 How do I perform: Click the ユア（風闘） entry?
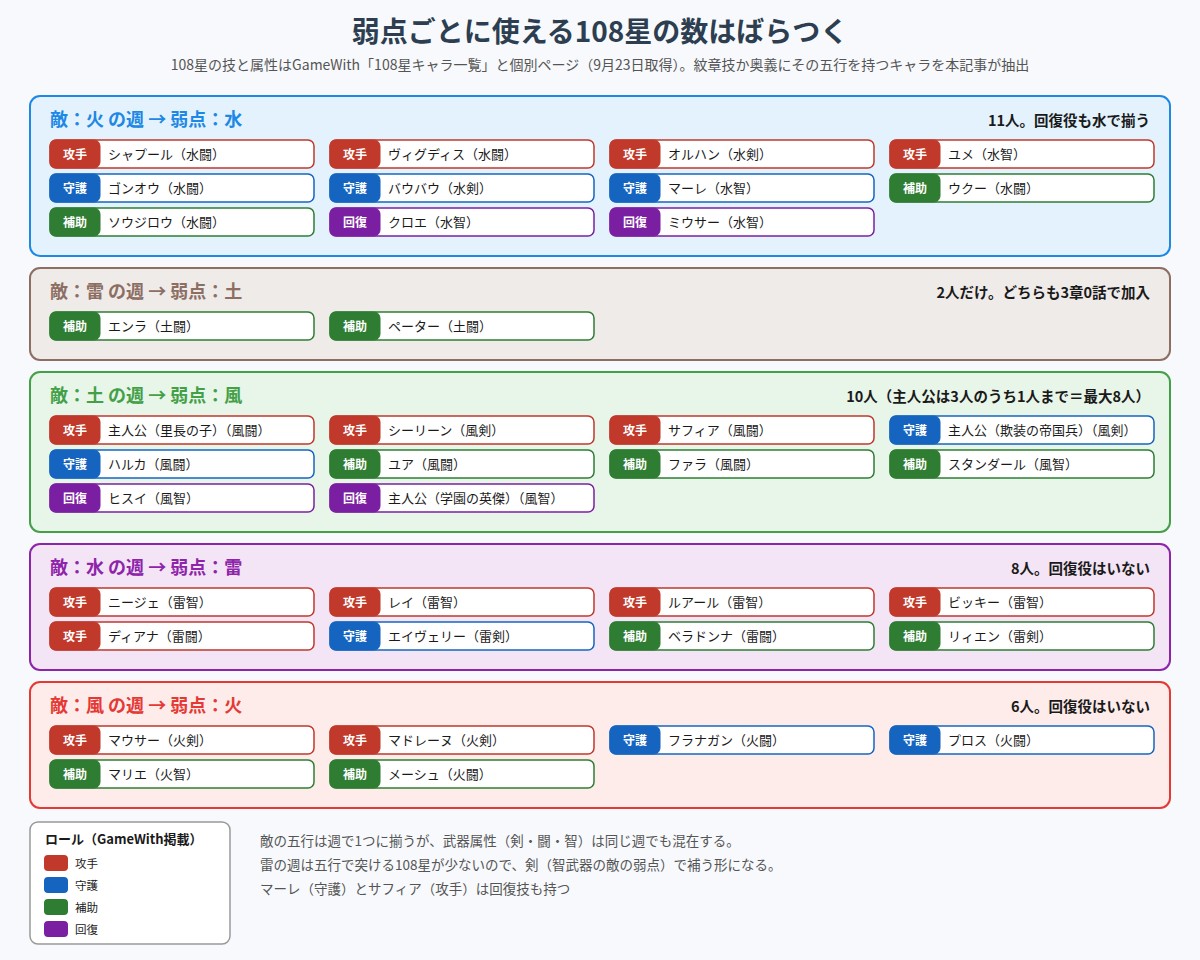[462, 464]
